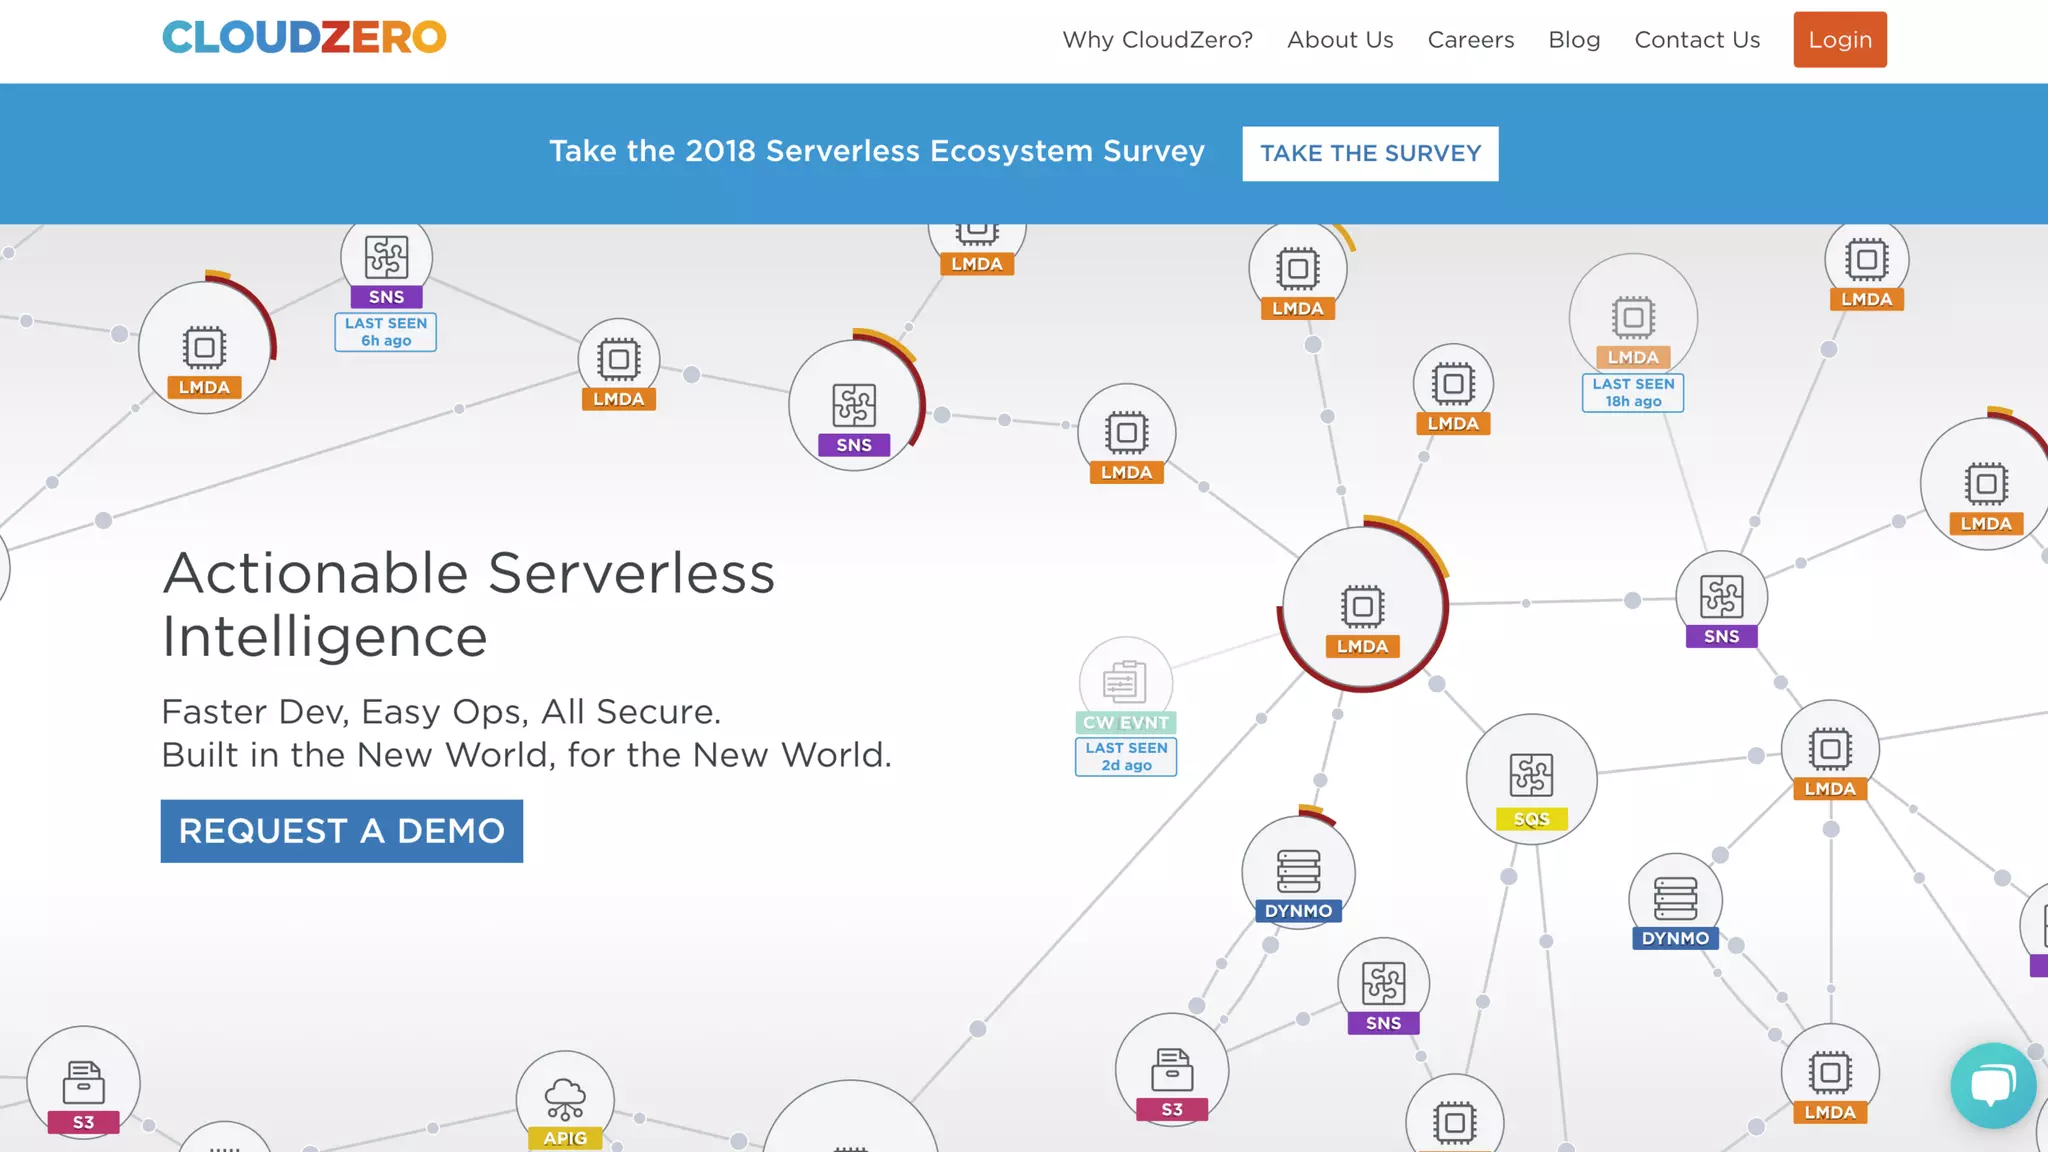This screenshot has width=2048, height=1152.
Task: Click the LMDA node last seen 18h ago
Action: click(1633, 319)
